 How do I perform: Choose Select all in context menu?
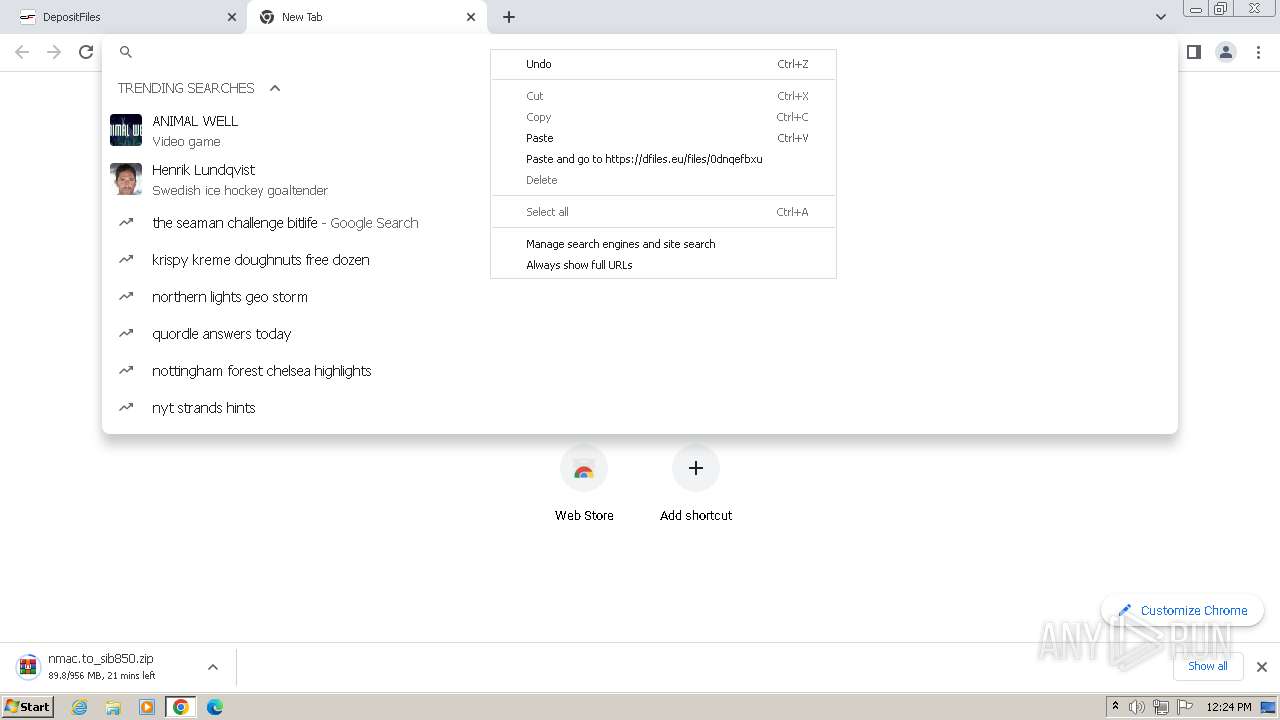pos(663,212)
